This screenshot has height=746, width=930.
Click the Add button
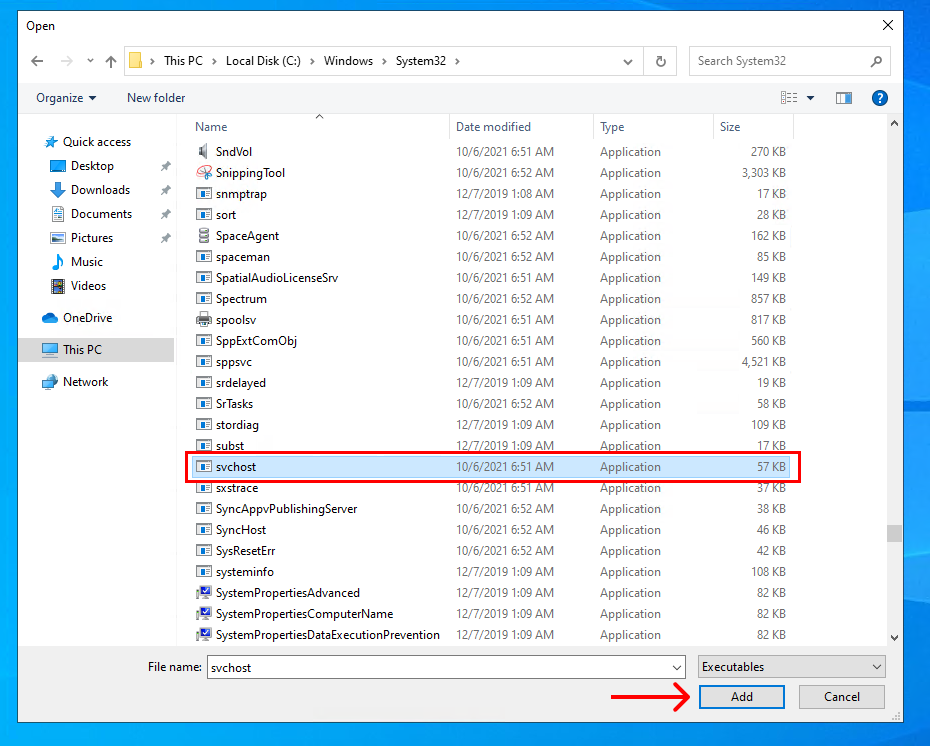coord(741,696)
